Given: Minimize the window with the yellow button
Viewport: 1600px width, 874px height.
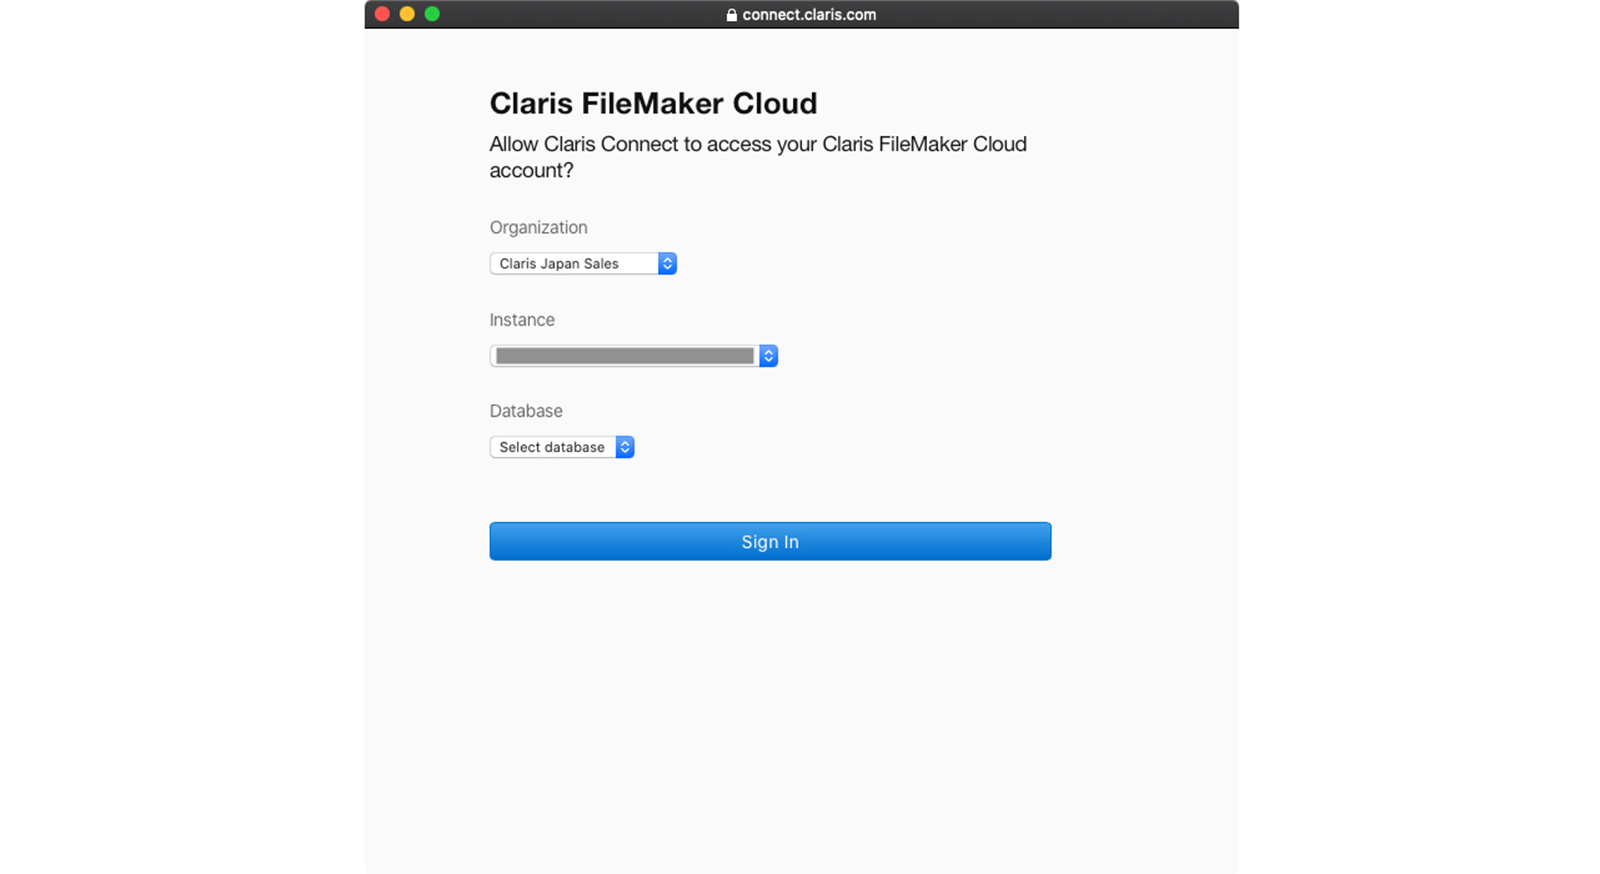Looking at the screenshot, I should pyautogui.click(x=407, y=14).
